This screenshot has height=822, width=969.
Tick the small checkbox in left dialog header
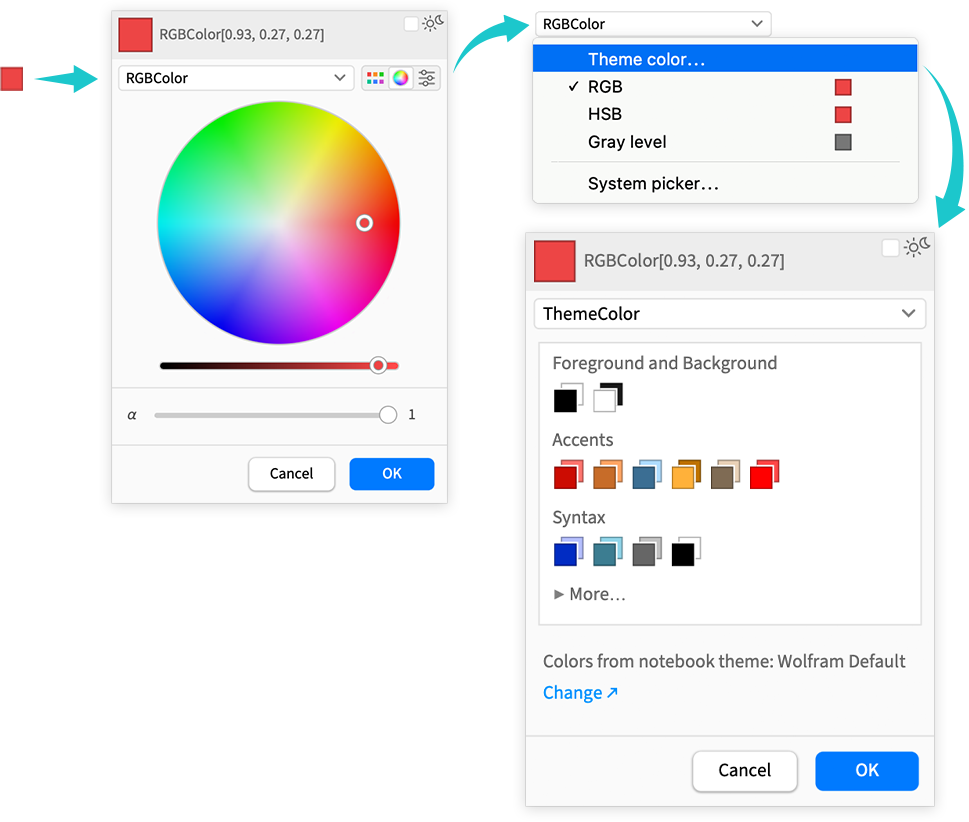[411, 23]
